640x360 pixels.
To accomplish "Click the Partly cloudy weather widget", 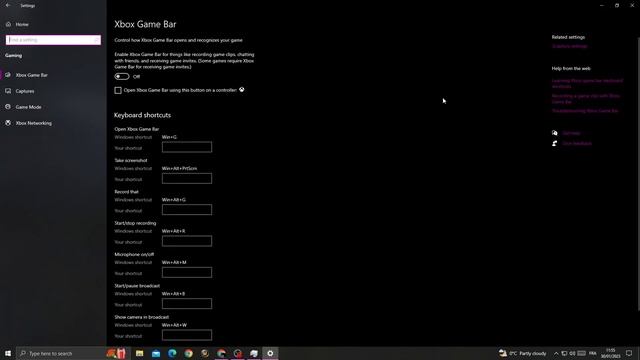I will pos(523,353).
